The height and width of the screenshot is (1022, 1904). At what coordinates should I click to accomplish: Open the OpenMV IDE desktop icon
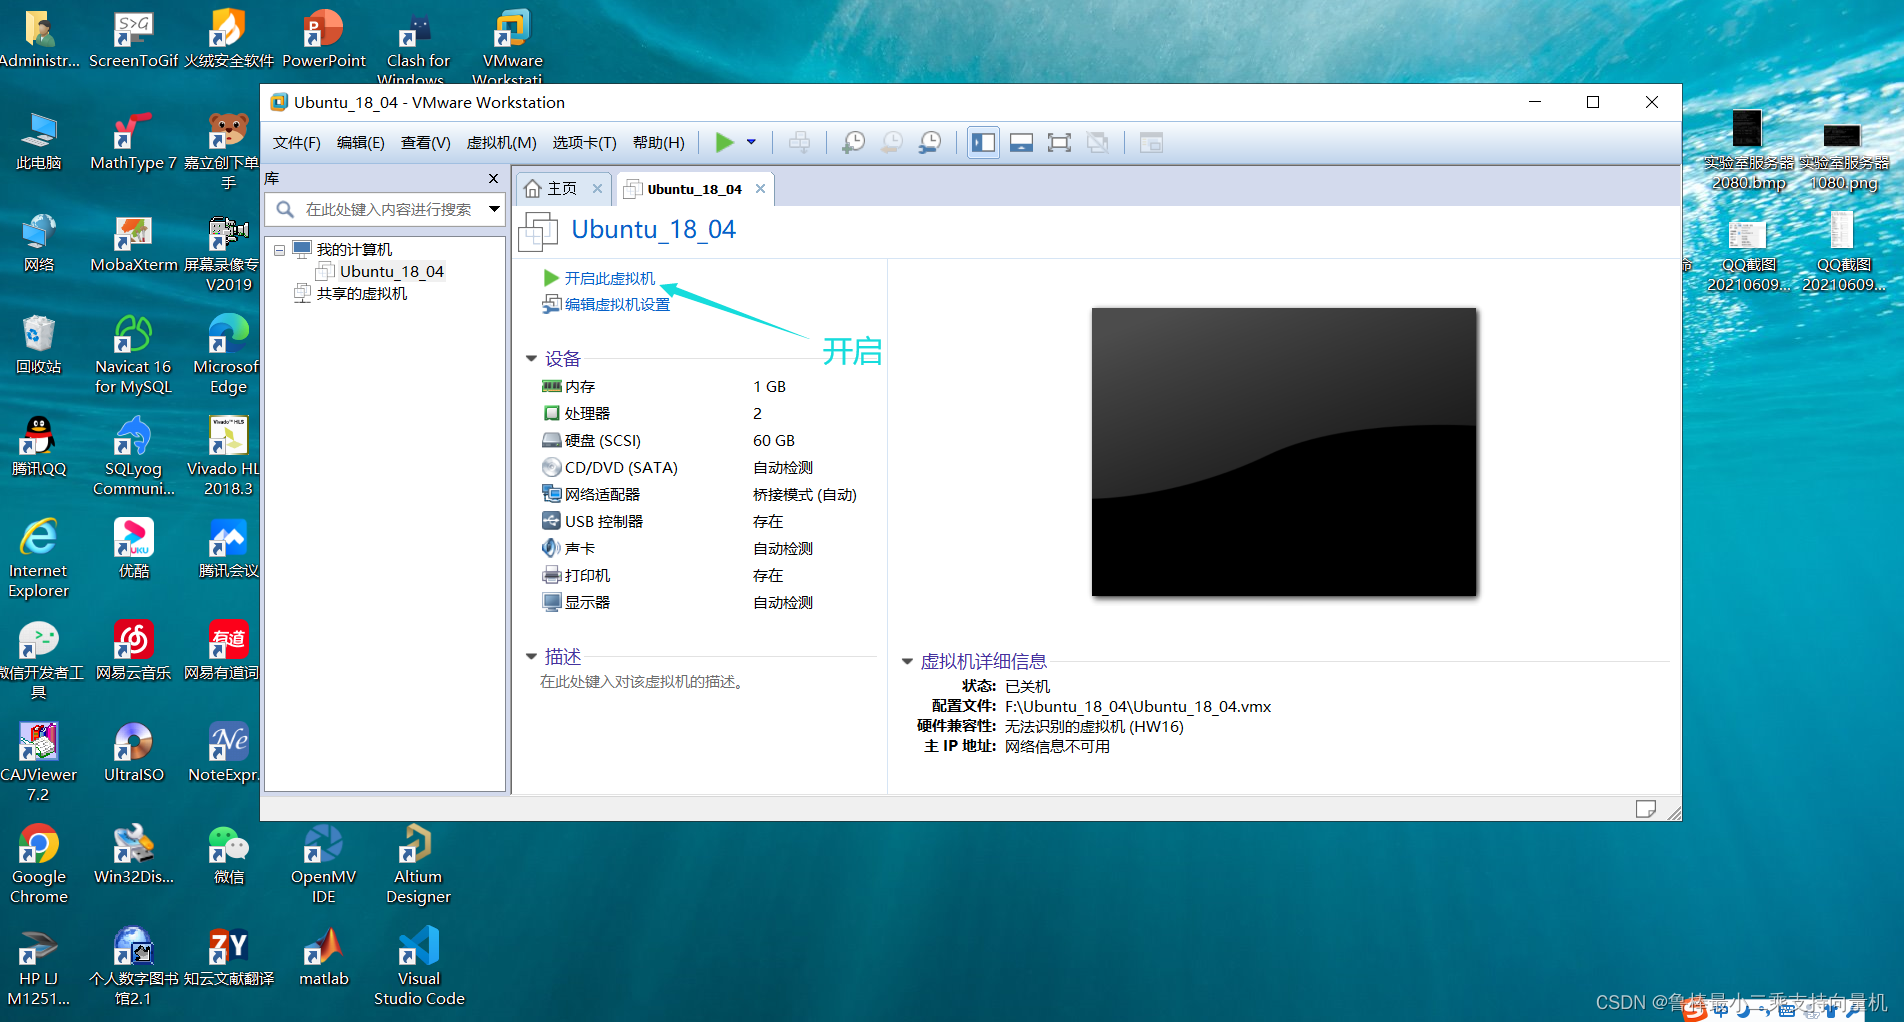pos(323,865)
